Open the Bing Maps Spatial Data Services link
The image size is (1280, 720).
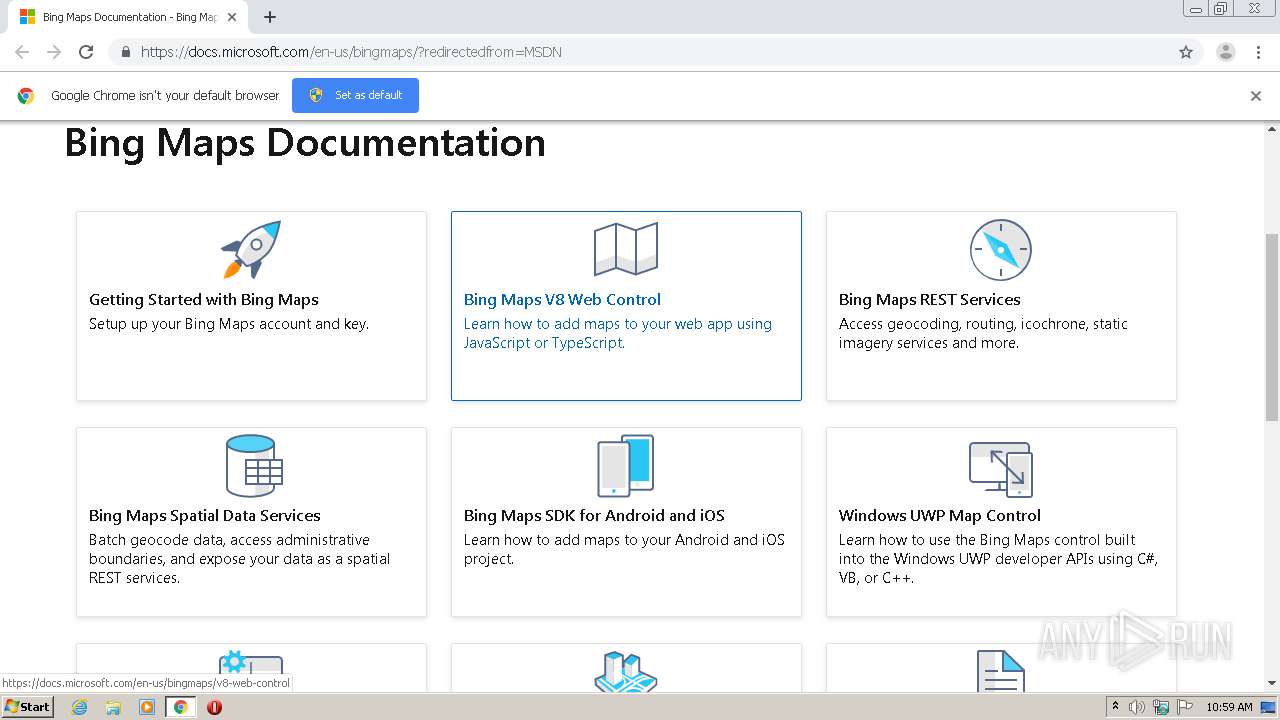pos(205,515)
